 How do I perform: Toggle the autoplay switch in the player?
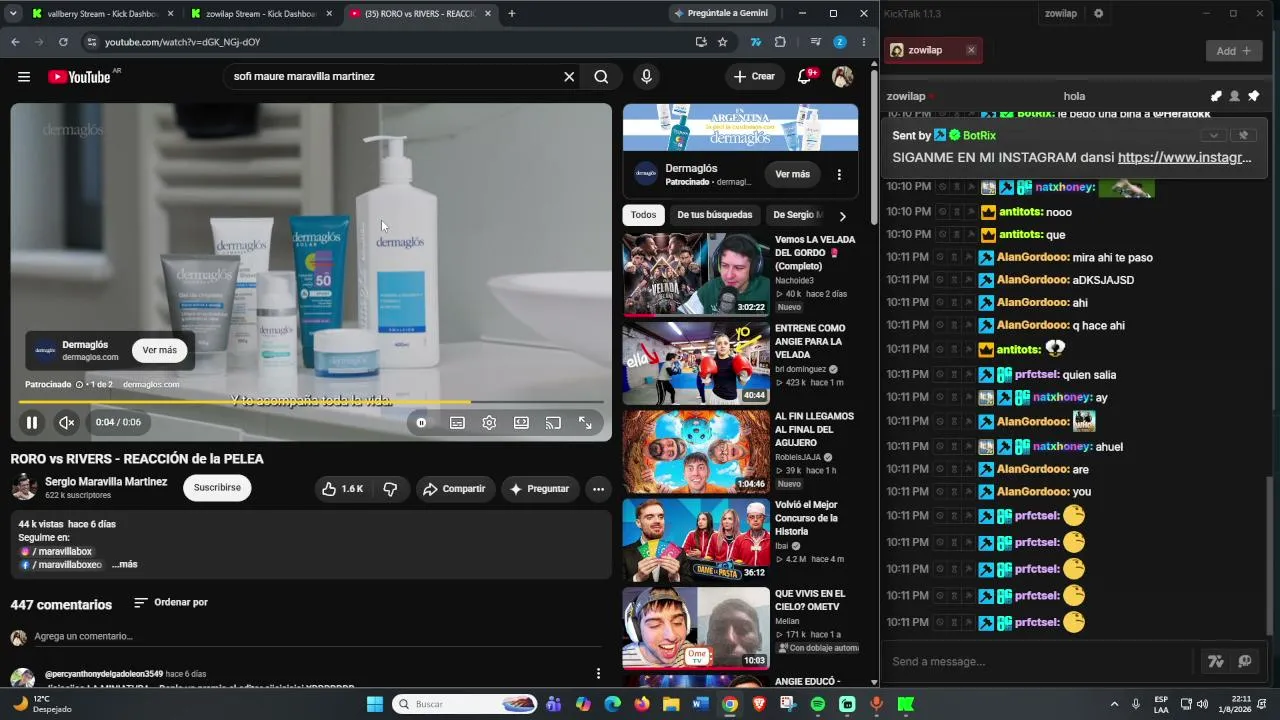point(421,423)
